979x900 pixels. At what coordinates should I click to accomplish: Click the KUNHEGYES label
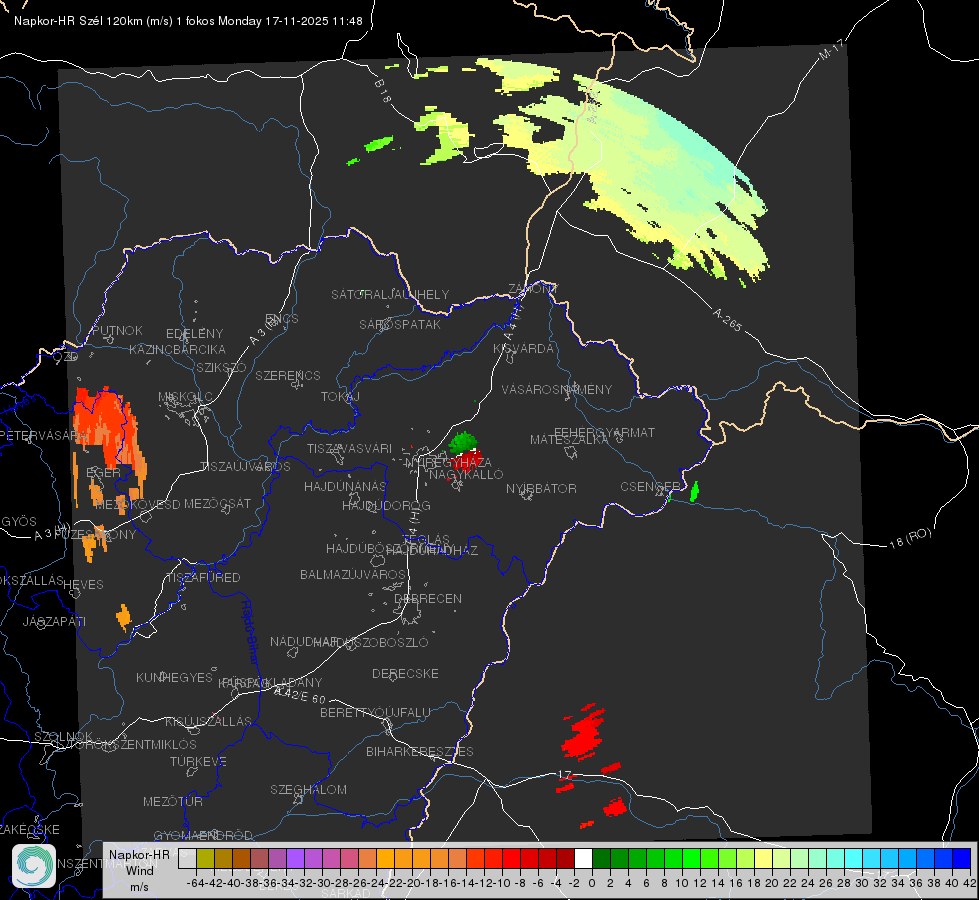[x=174, y=677]
